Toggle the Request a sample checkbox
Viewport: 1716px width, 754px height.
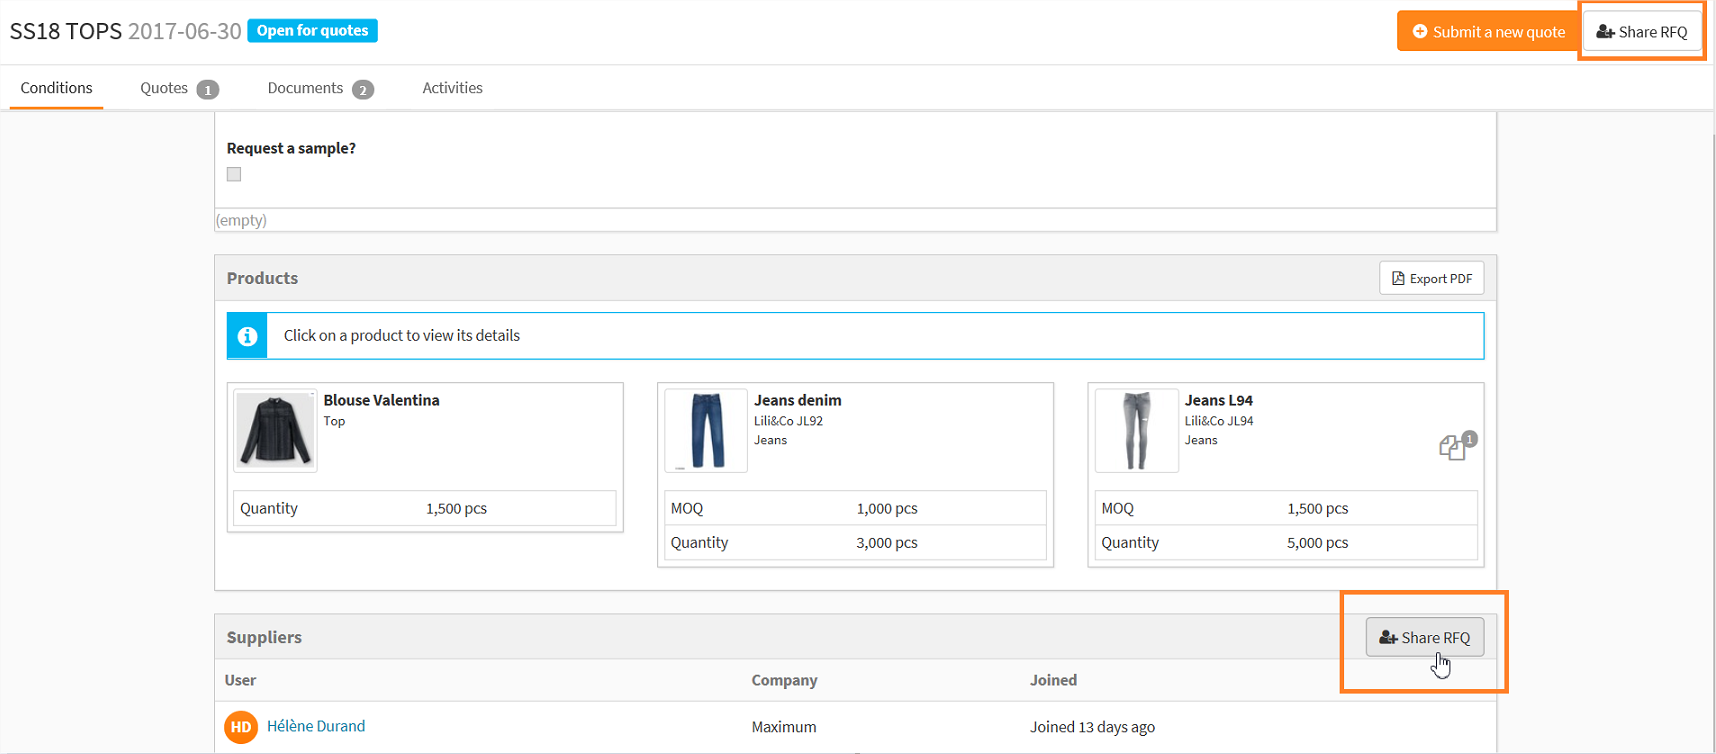pyautogui.click(x=234, y=174)
